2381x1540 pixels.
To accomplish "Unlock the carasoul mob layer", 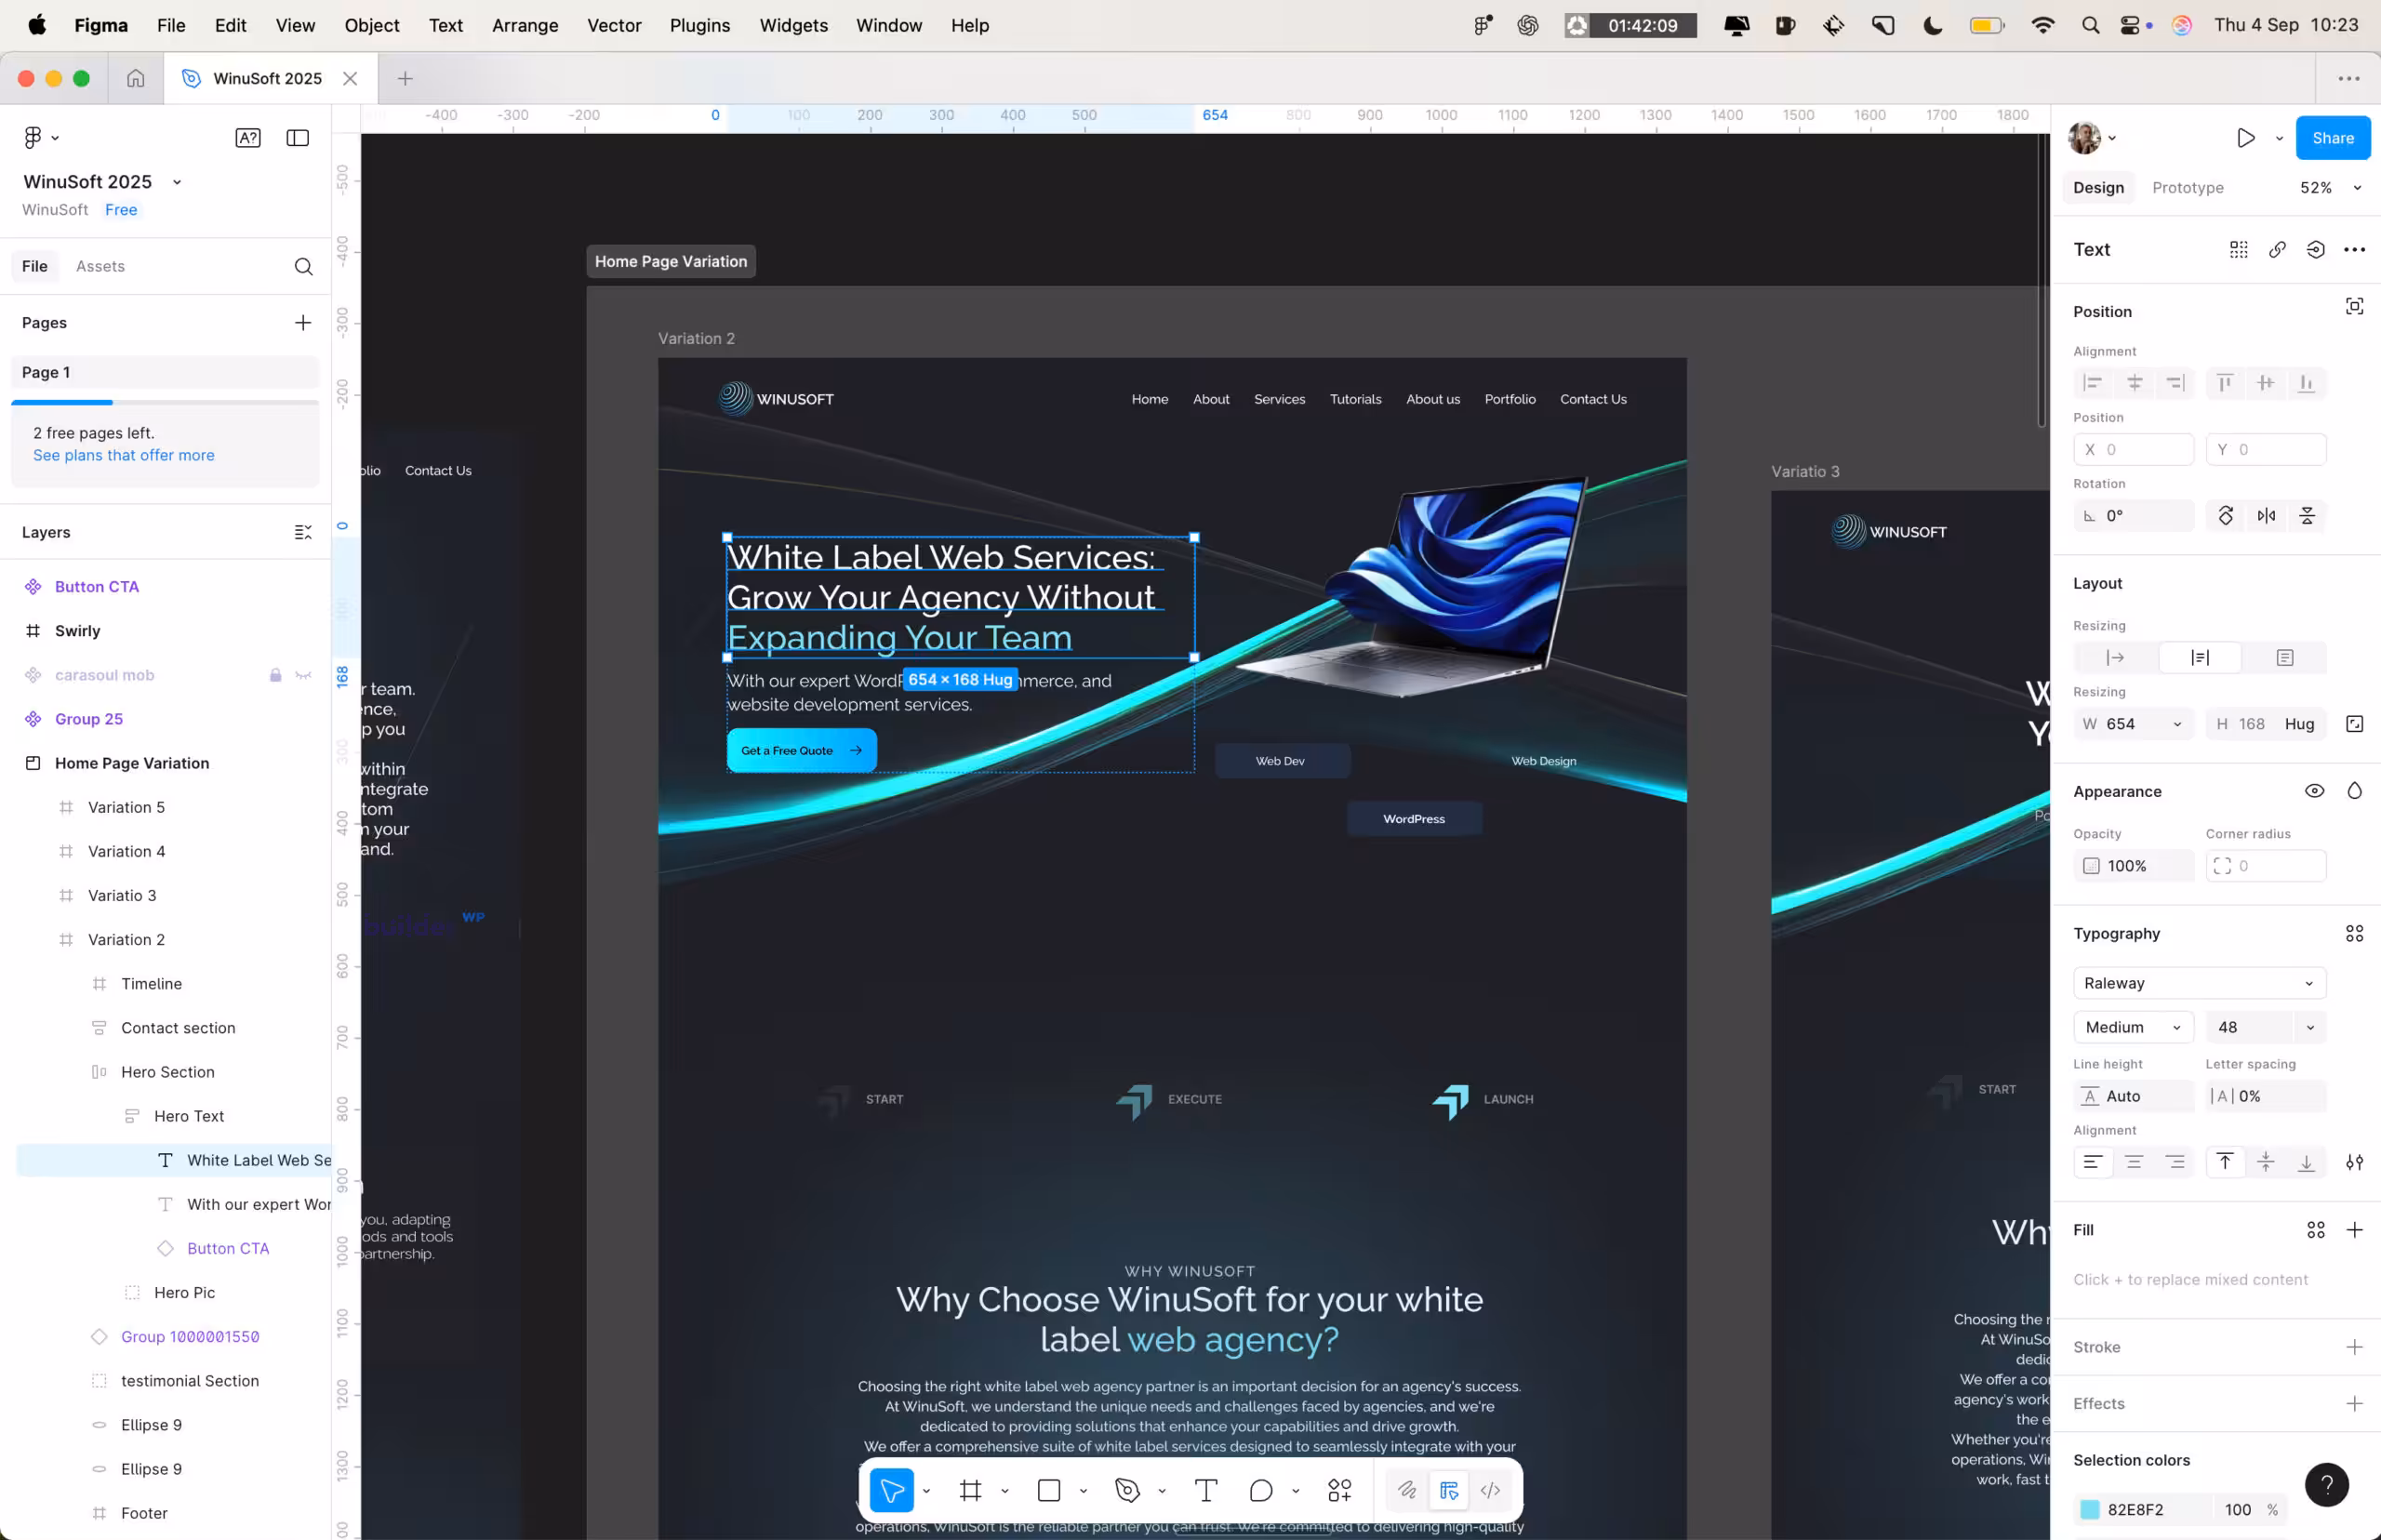I will click(275, 675).
